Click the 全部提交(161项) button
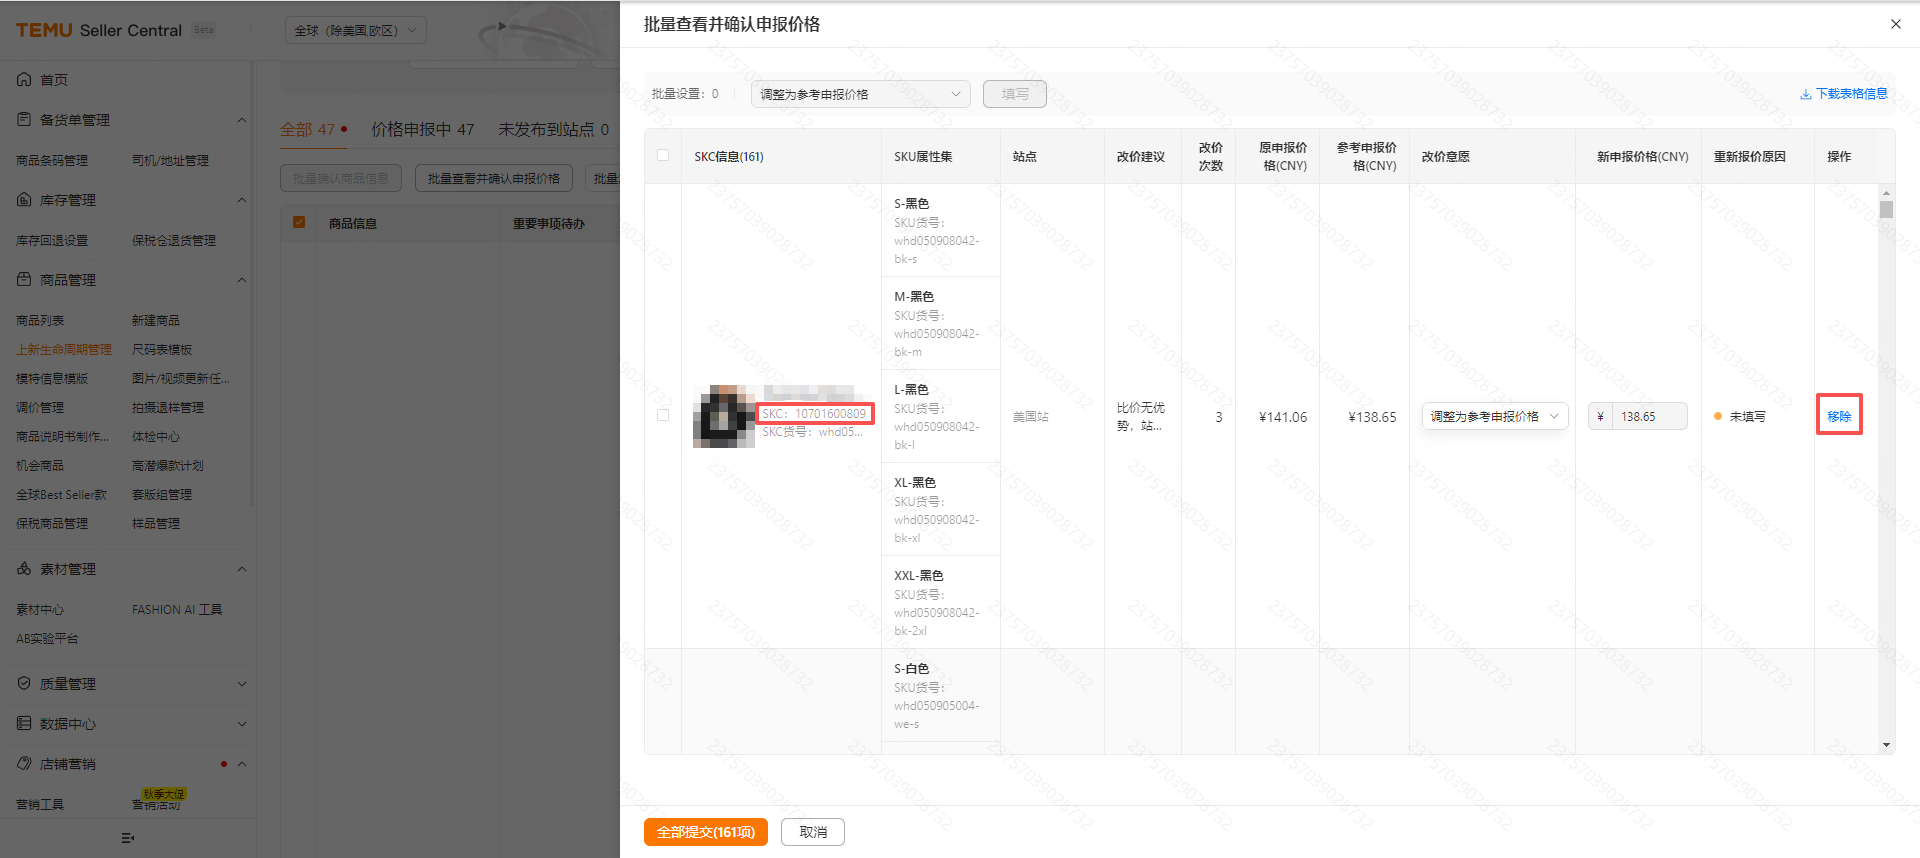Image resolution: width=1920 pixels, height=858 pixels. click(705, 832)
